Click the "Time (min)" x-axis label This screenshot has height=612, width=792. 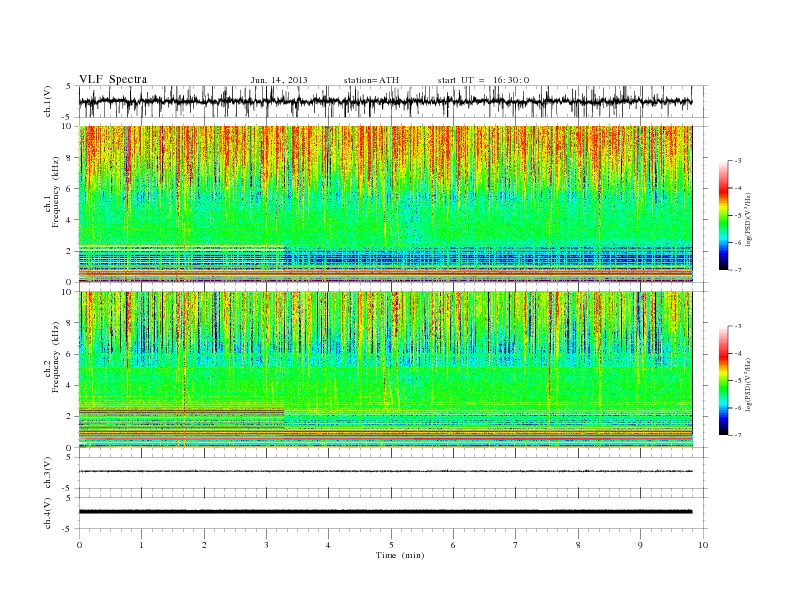click(x=400, y=555)
